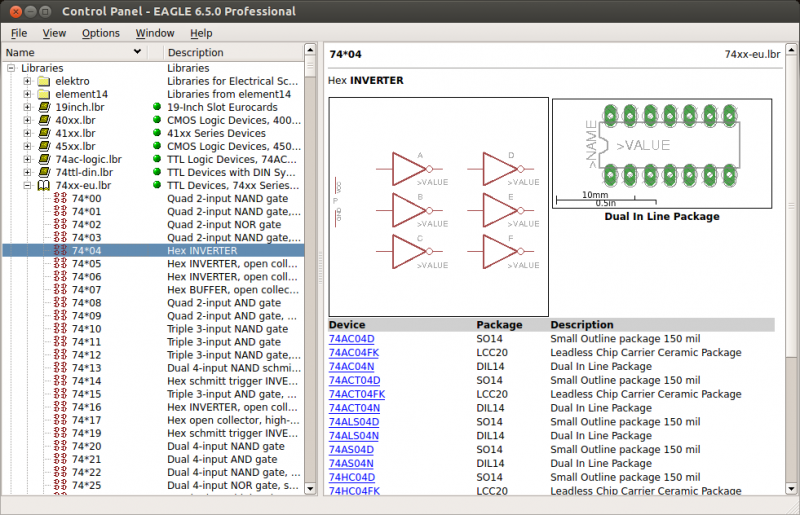
Task: Select the 74*21 Dual 4-input AND gate row
Action: [153, 459]
